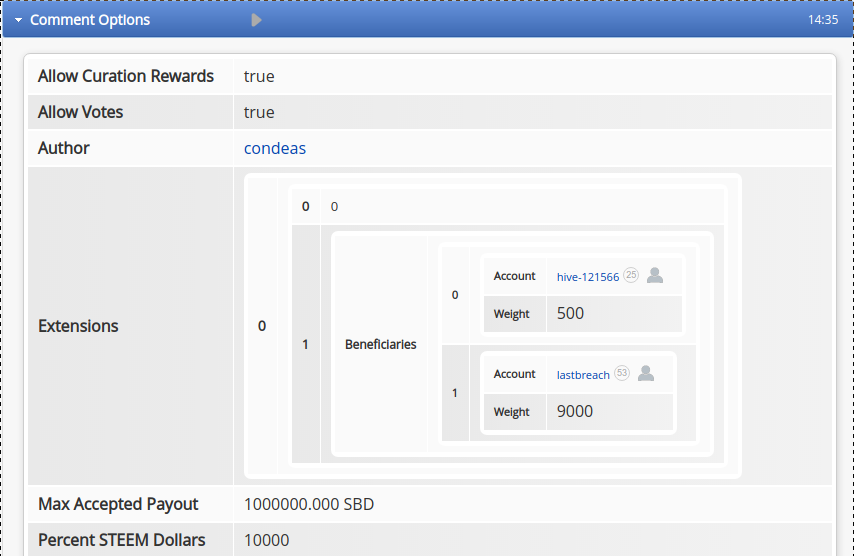Image resolution: width=854 pixels, height=556 pixels.
Task: Click the Comment Options header title
Action: point(90,20)
